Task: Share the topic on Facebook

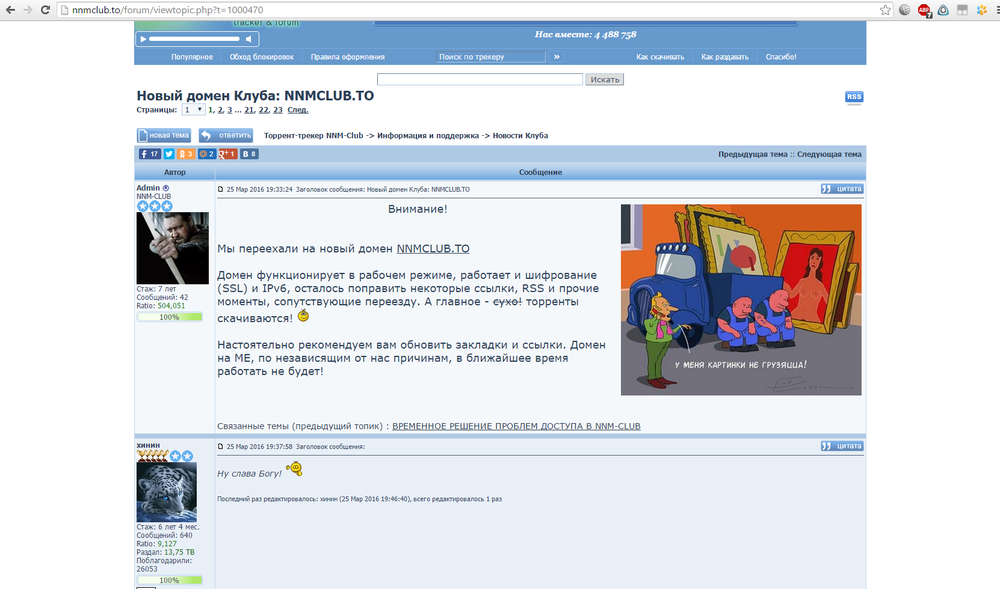Action: coord(150,154)
